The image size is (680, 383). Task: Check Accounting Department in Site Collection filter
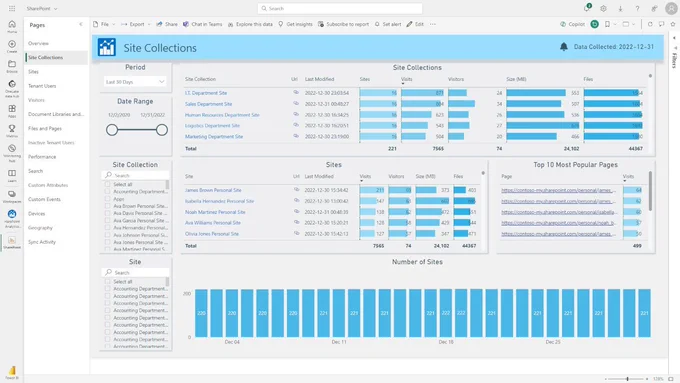point(108,191)
